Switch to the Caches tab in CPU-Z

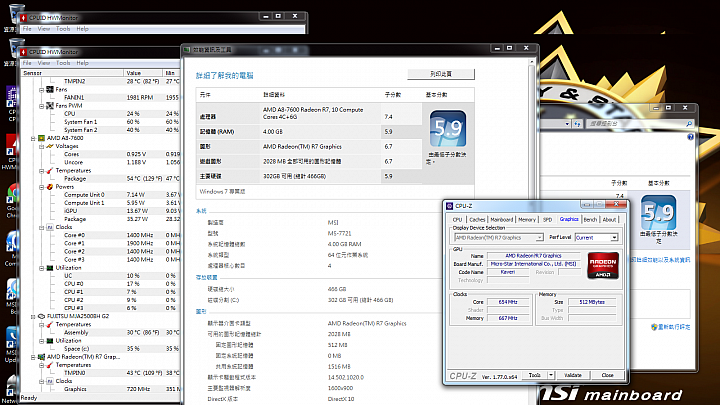point(477,219)
